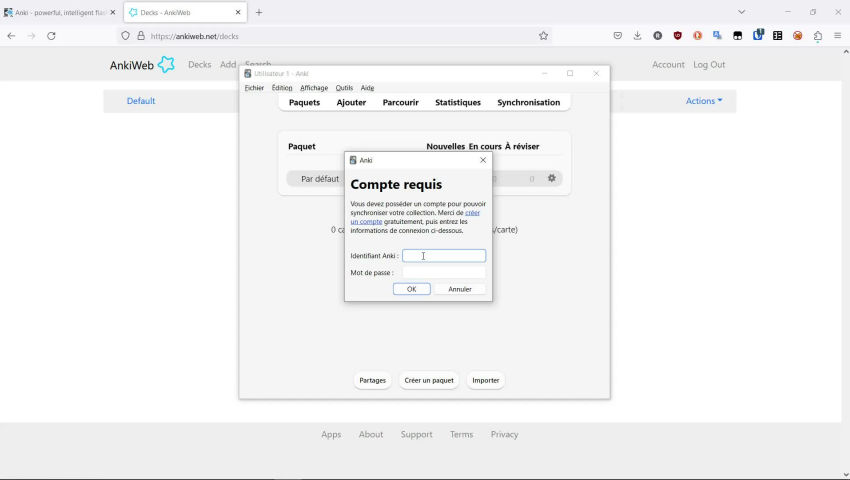Save page with Pocket icon
The height and width of the screenshot is (480, 850).
pyautogui.click(x=618, y=35)
